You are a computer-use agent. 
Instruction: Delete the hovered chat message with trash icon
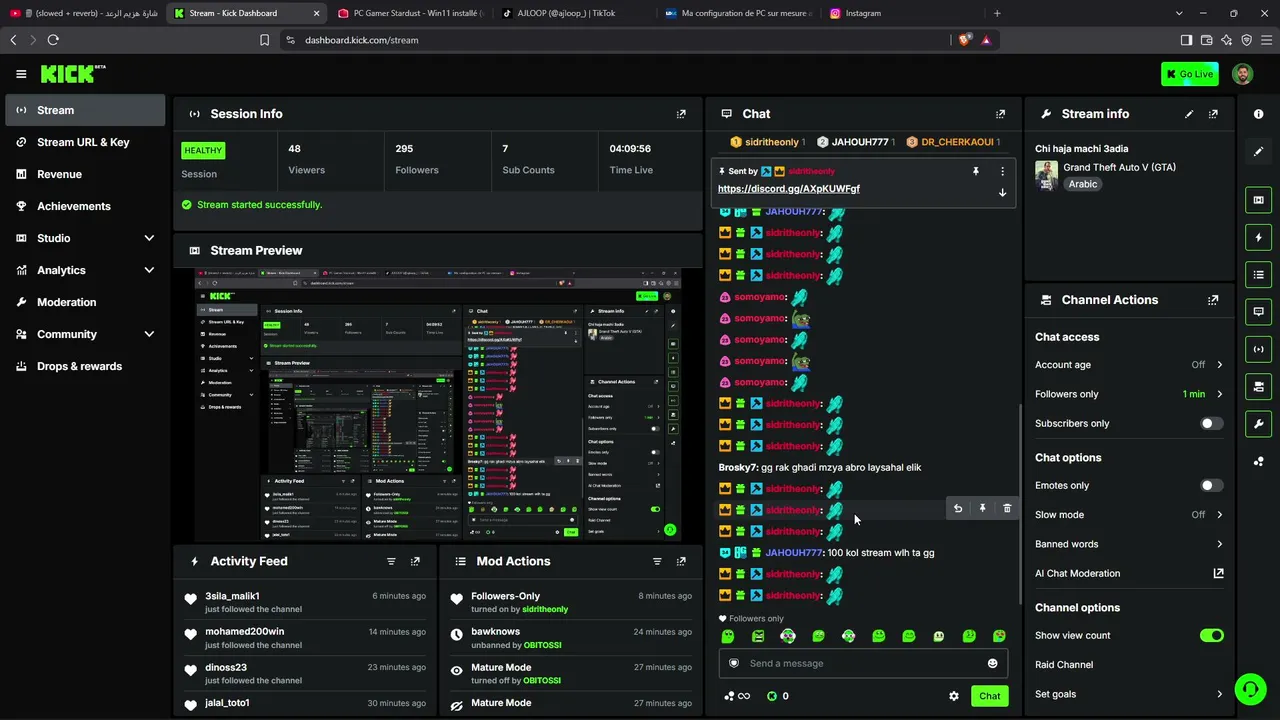coord(1007,509)
